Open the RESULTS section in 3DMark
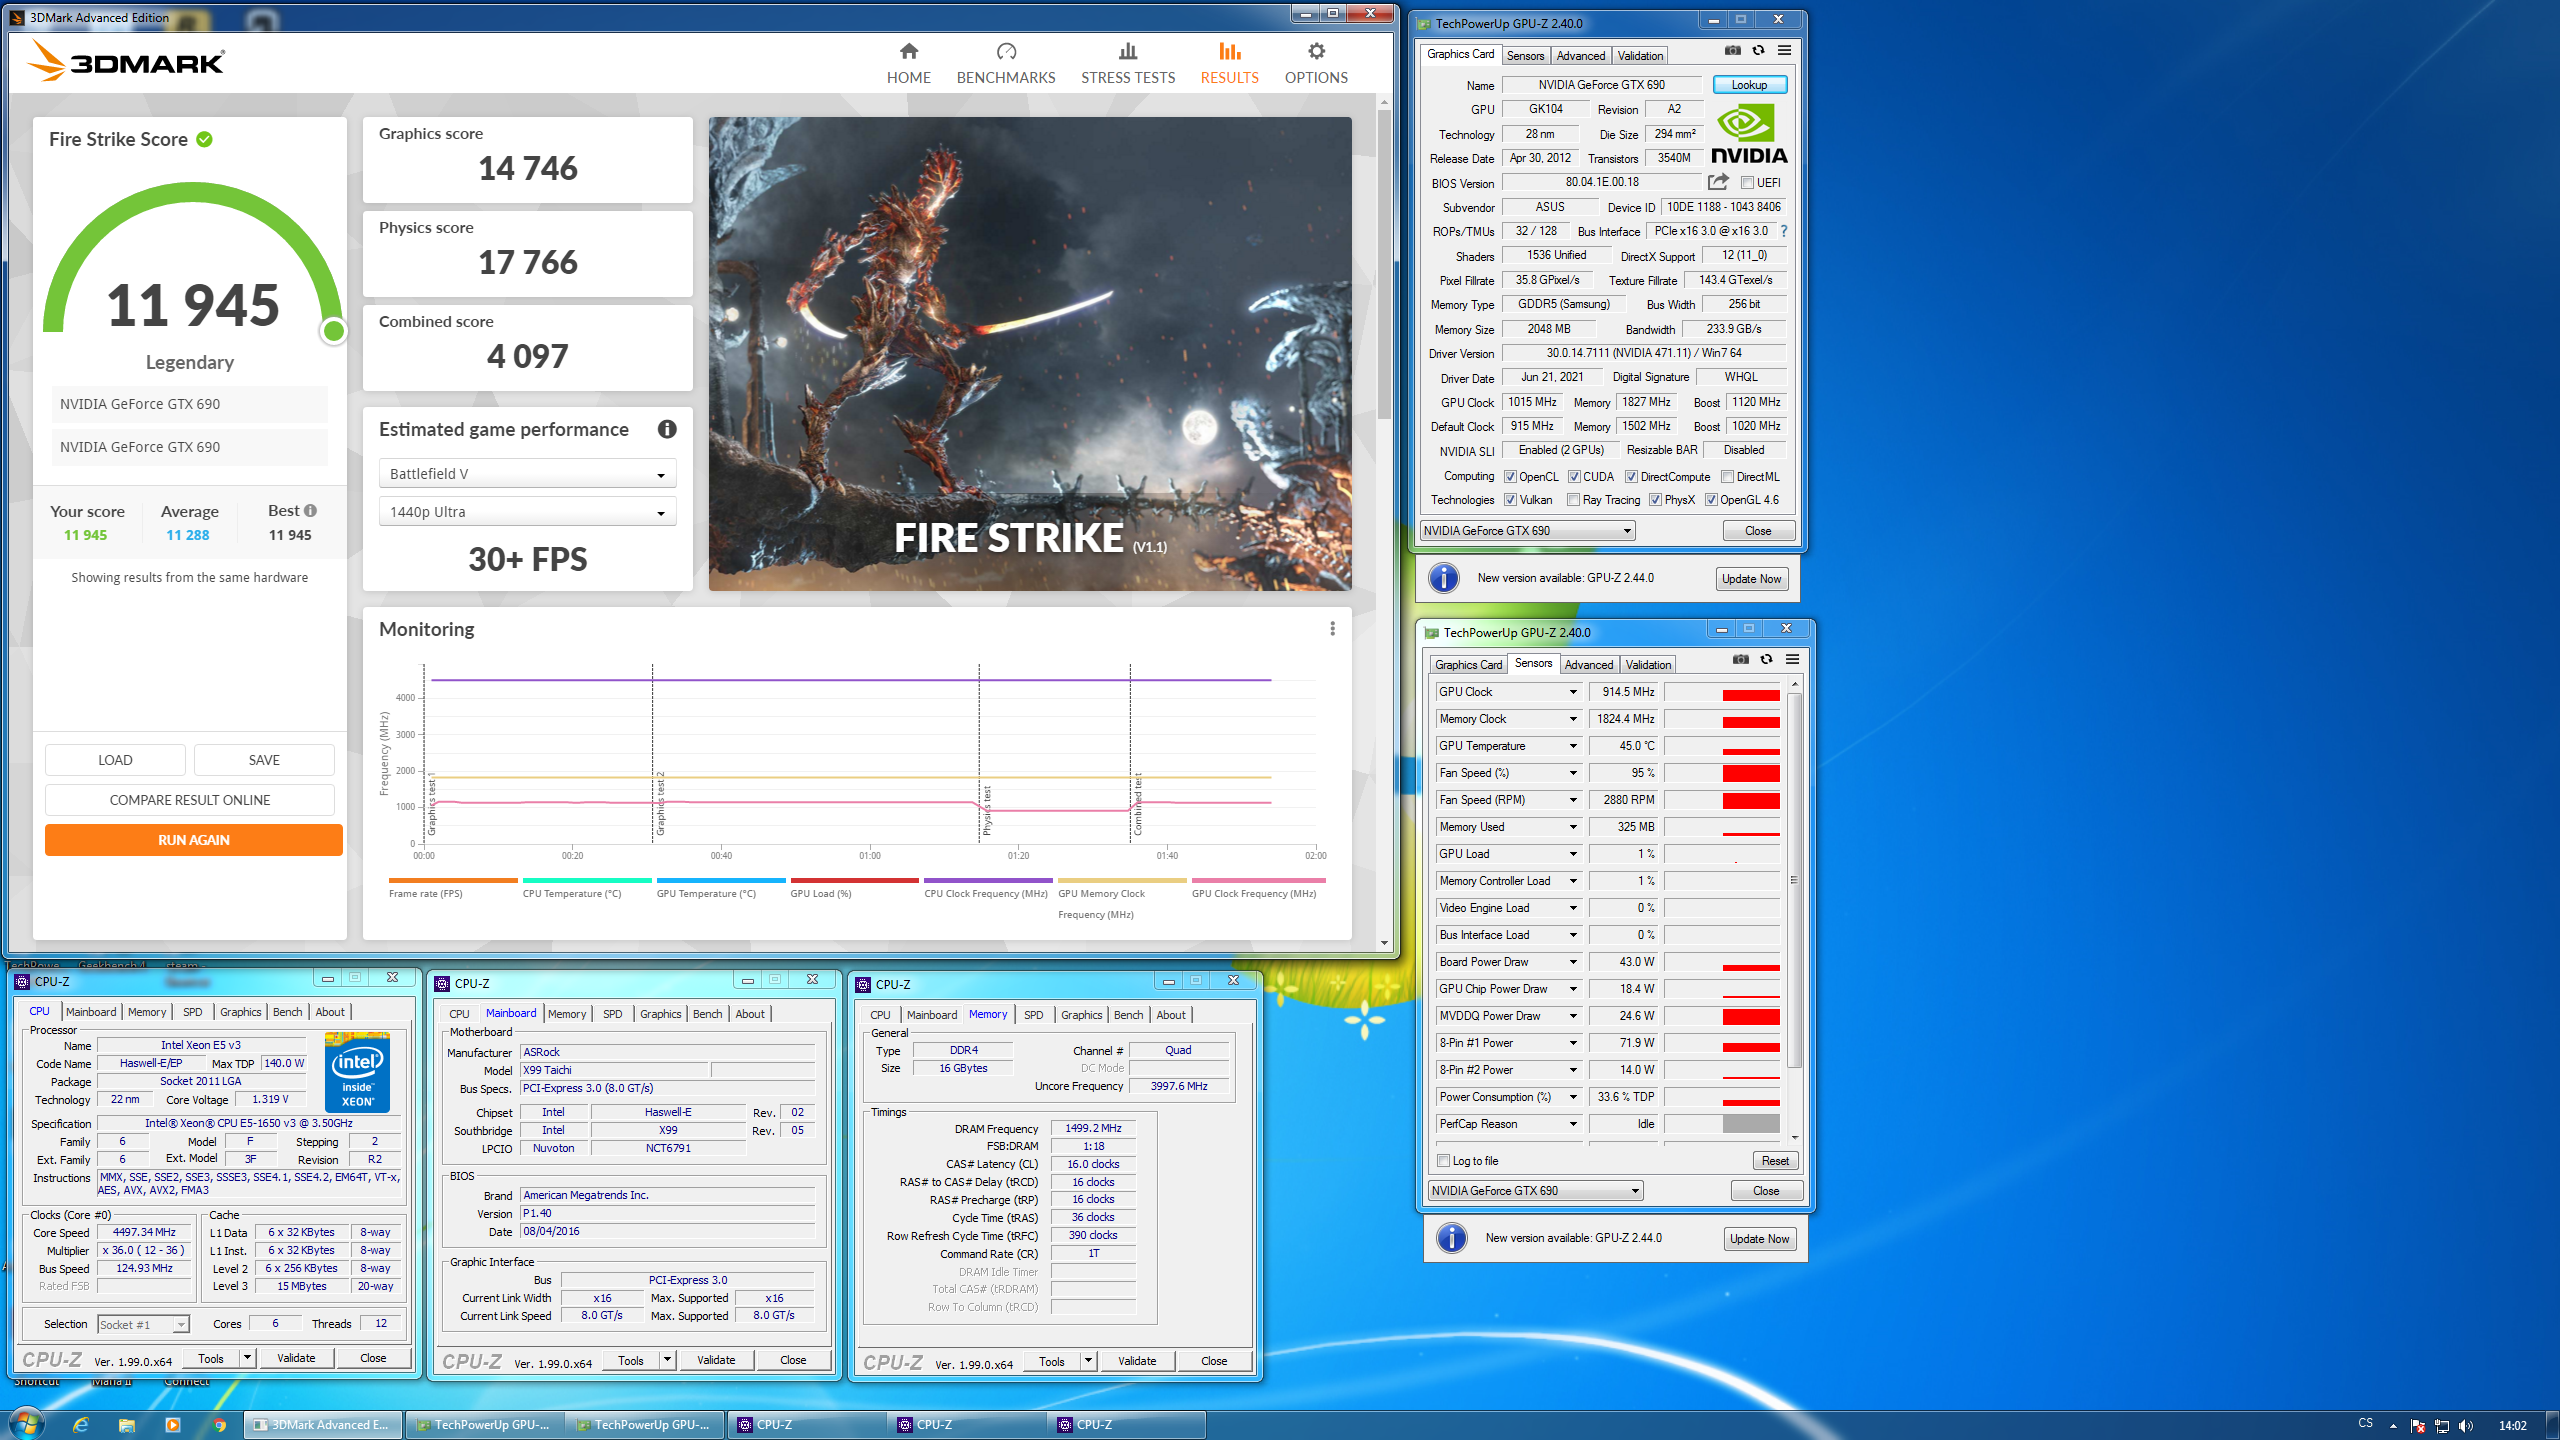Image resolution: width=2560 pixels, height=1440 pixels. (x=1229, y=63)
